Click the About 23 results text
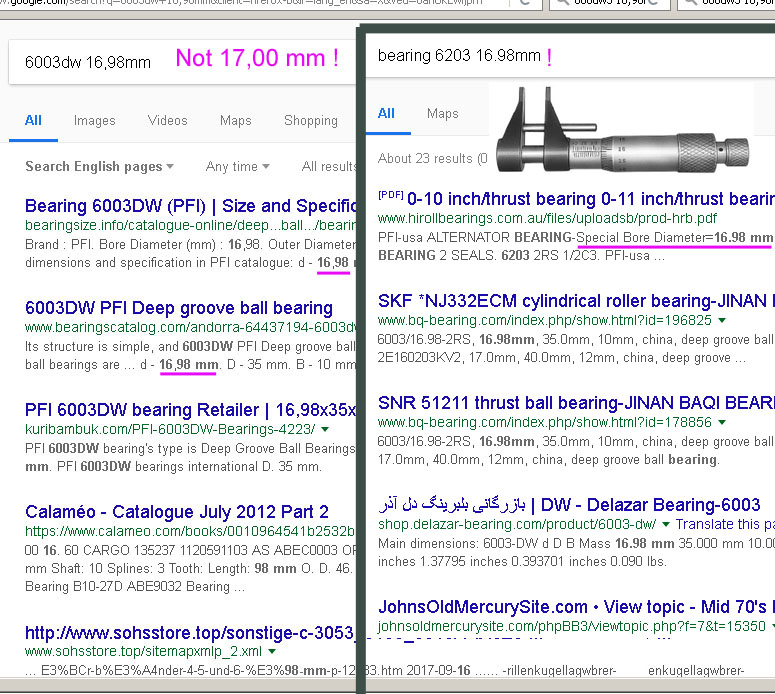The width and height of the screenshot is (775, 694). click(x=432, y=158)
